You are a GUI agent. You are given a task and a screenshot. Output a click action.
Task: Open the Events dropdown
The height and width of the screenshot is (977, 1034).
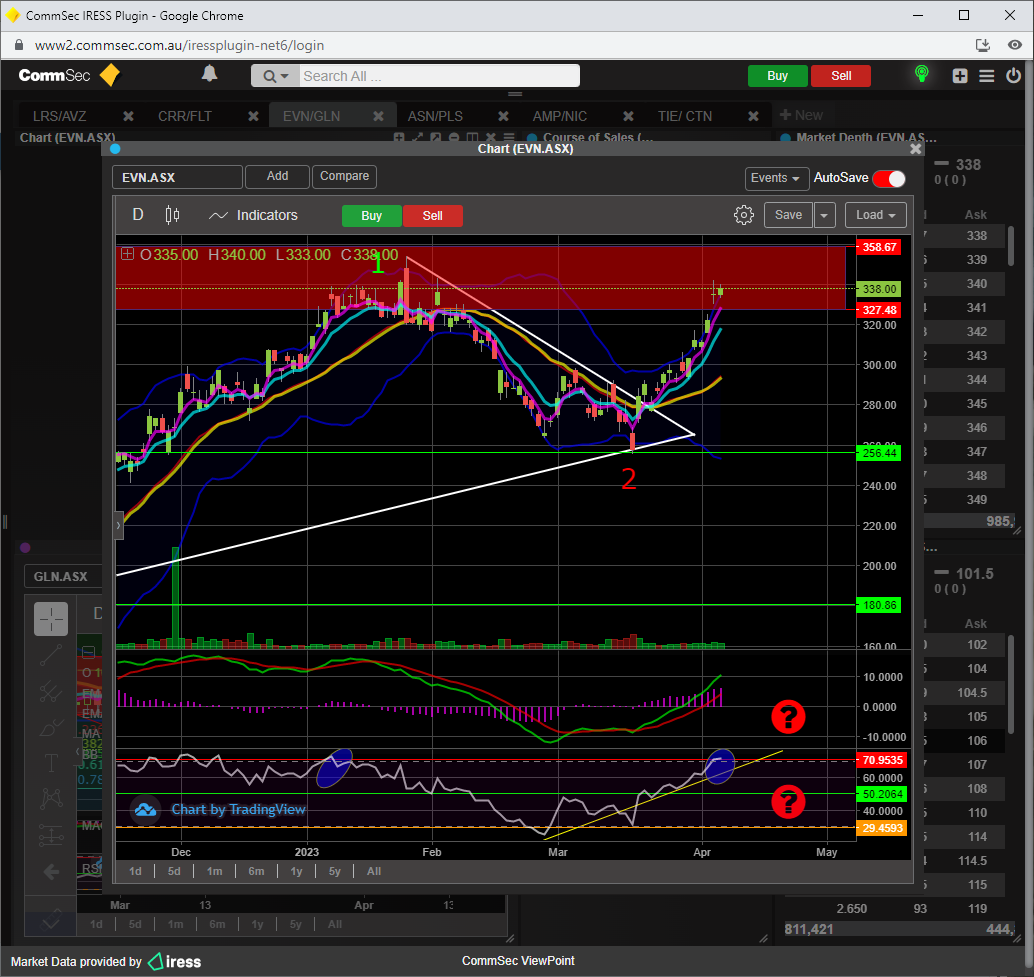click(777, 178)
